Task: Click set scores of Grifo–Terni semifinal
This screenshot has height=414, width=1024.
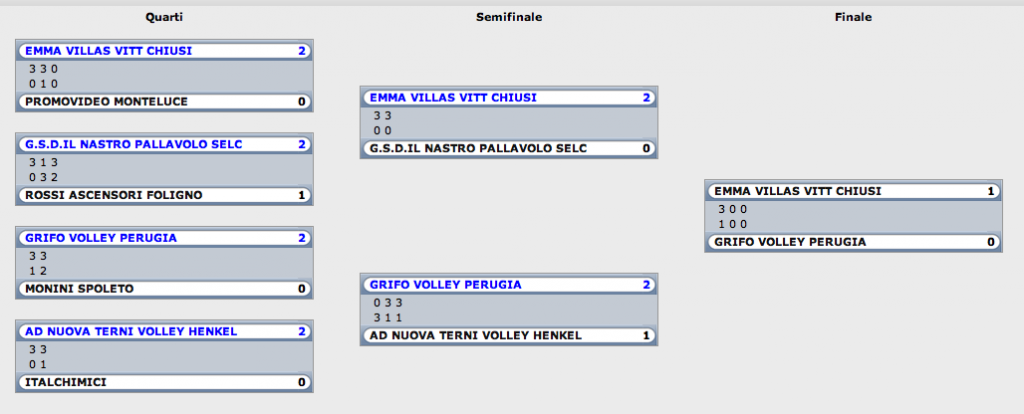Action: [509, 310]
